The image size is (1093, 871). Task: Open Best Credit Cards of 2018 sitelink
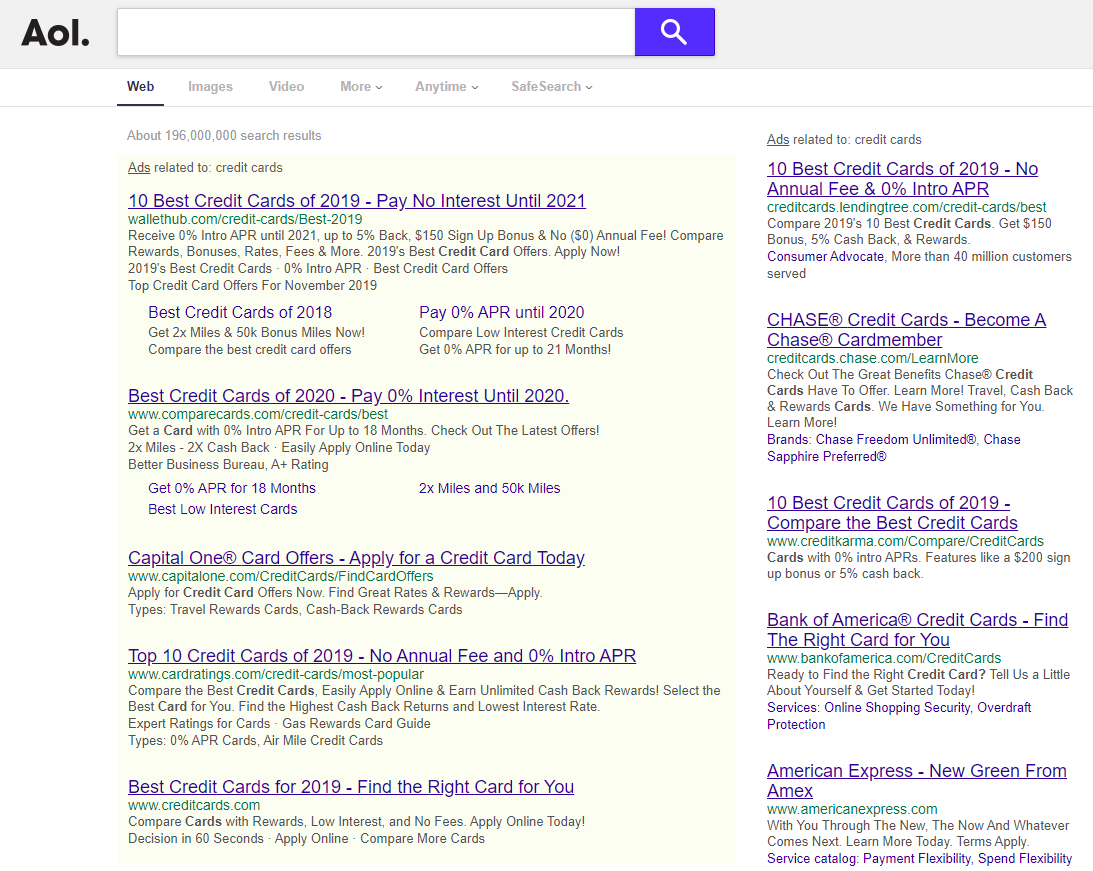tap(240, 312)
